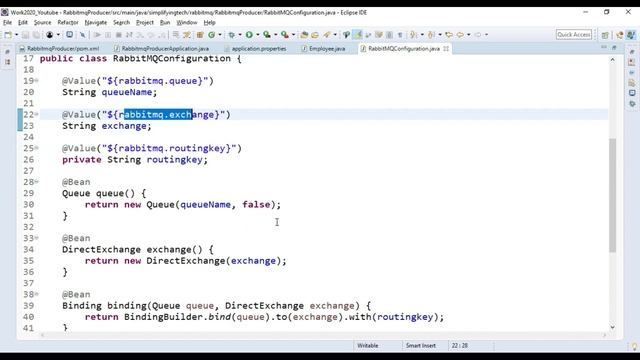Open the Debug configurations dropdown arrow
This screenshot has width=640, height=360.
(240, 35)
